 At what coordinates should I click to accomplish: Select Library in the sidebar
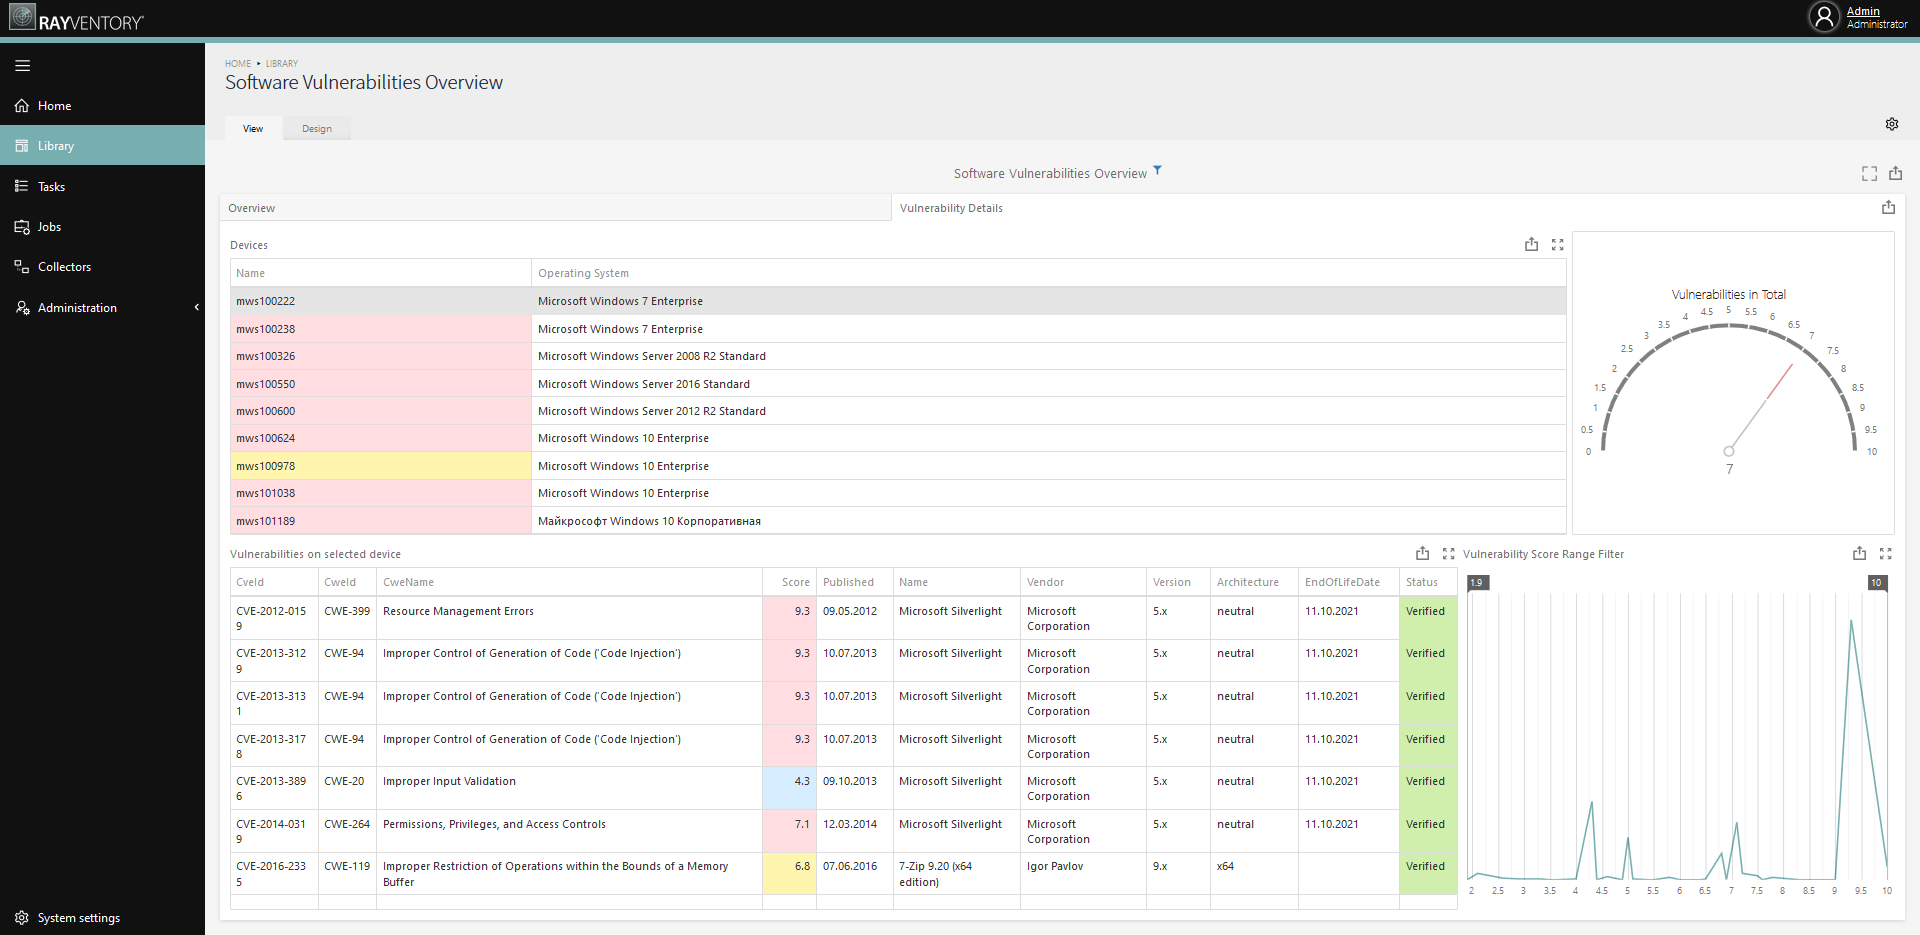click(102, 146)
